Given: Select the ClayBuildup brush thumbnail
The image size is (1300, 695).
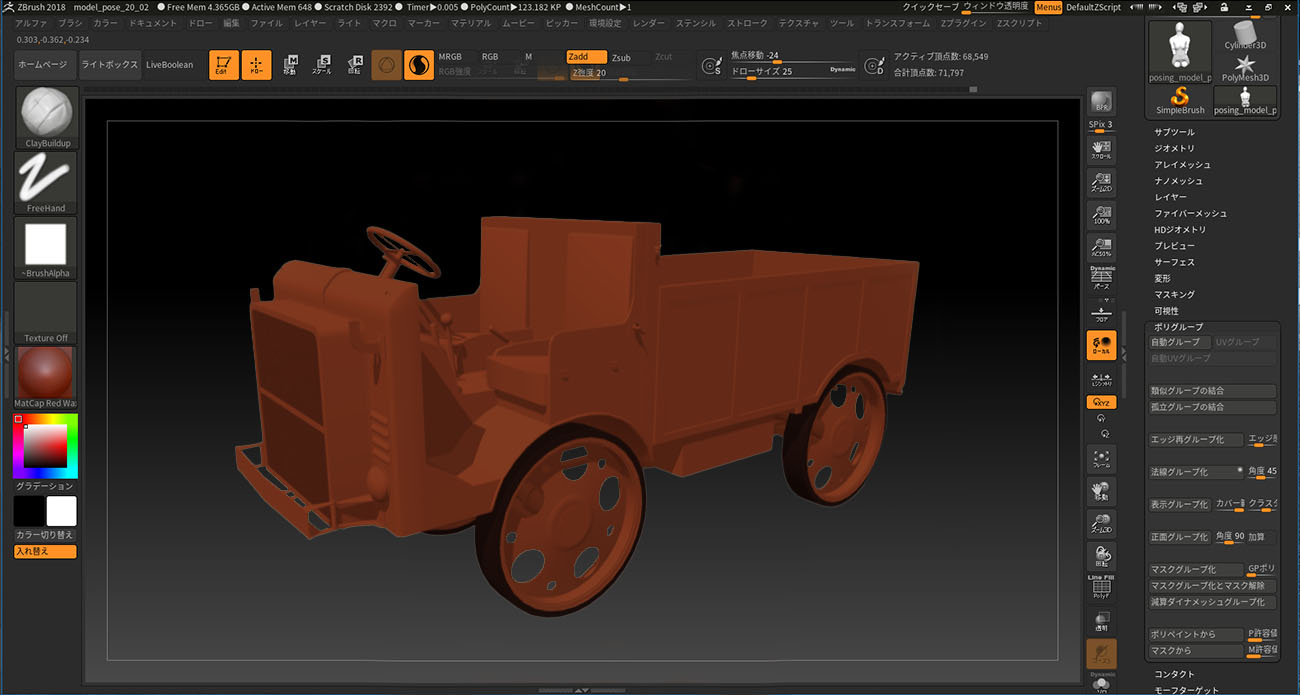Looking at the screenshot, I should [x=46, y=112].
